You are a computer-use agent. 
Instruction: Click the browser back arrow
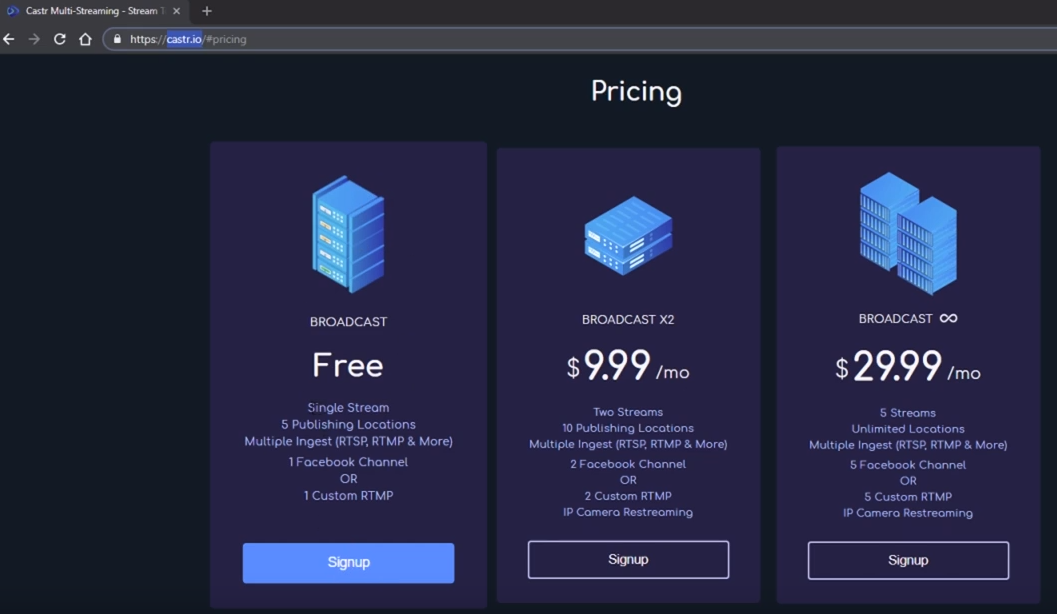9,39
